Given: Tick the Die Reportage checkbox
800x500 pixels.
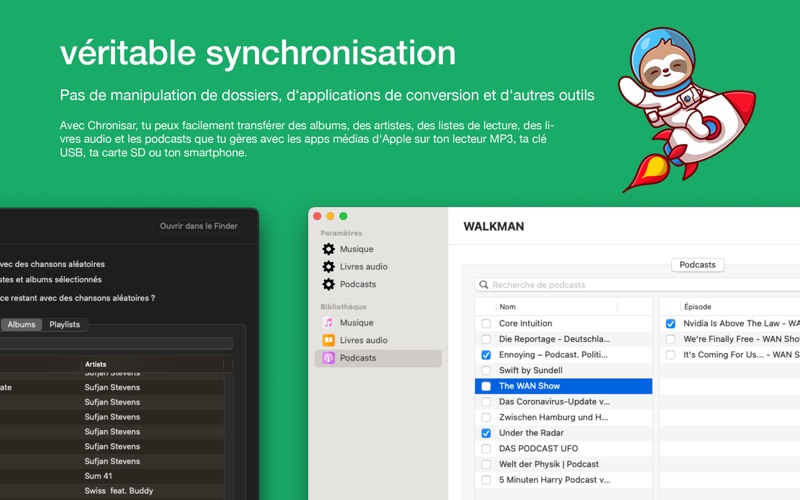Looking at the screenshot, I should pyautogui.click(x=486, y=339).
